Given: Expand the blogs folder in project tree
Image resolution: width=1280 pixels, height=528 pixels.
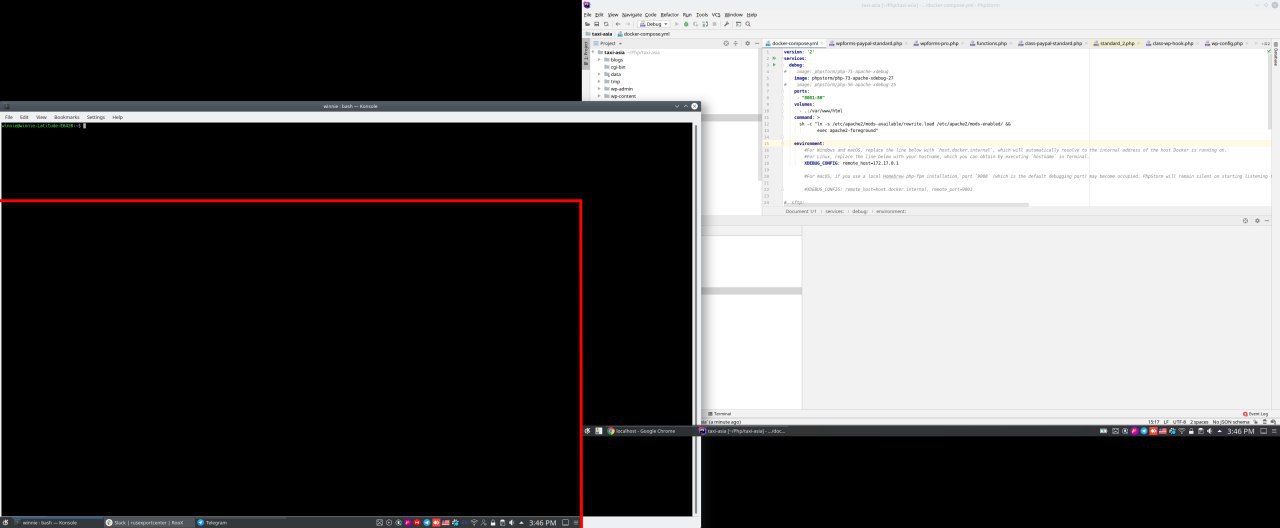Looking at the screenshot, I should point(599,59).
